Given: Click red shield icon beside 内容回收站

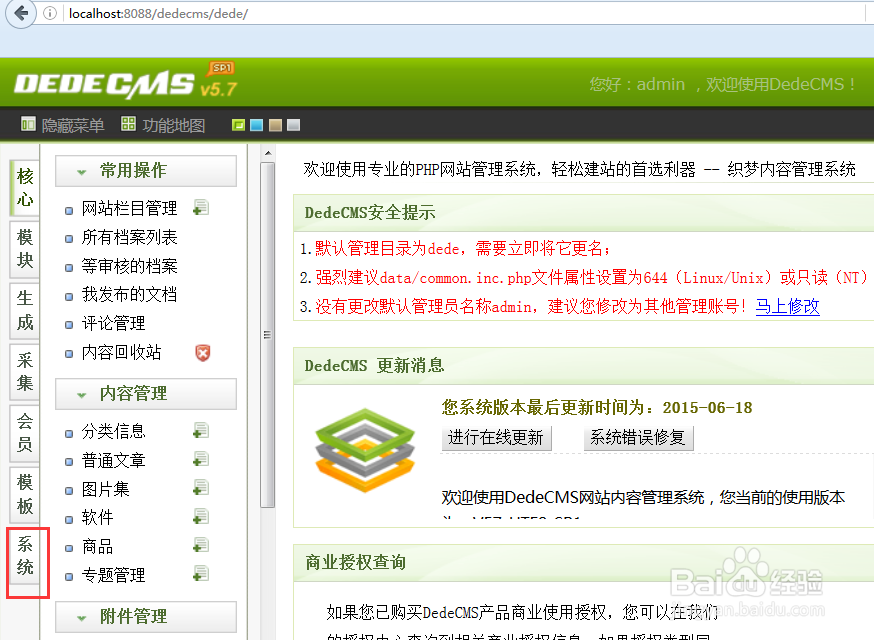Looking at the screenshot, I should click(x=203, y=353).
